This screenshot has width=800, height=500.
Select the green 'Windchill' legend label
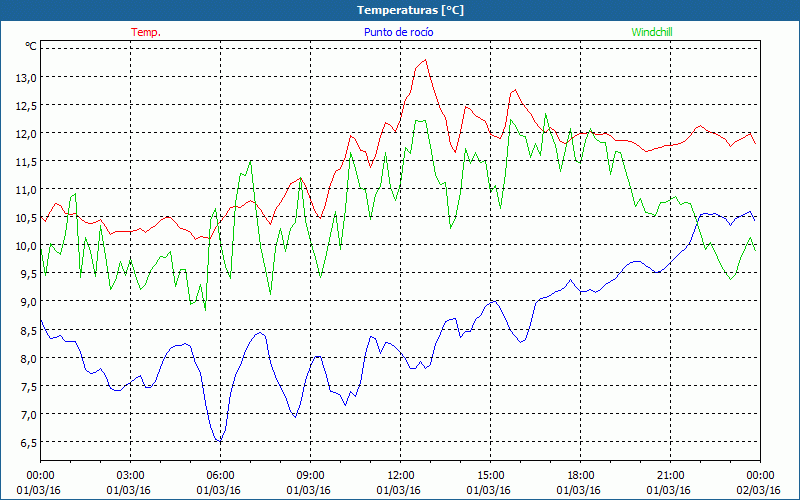[652, 32]
